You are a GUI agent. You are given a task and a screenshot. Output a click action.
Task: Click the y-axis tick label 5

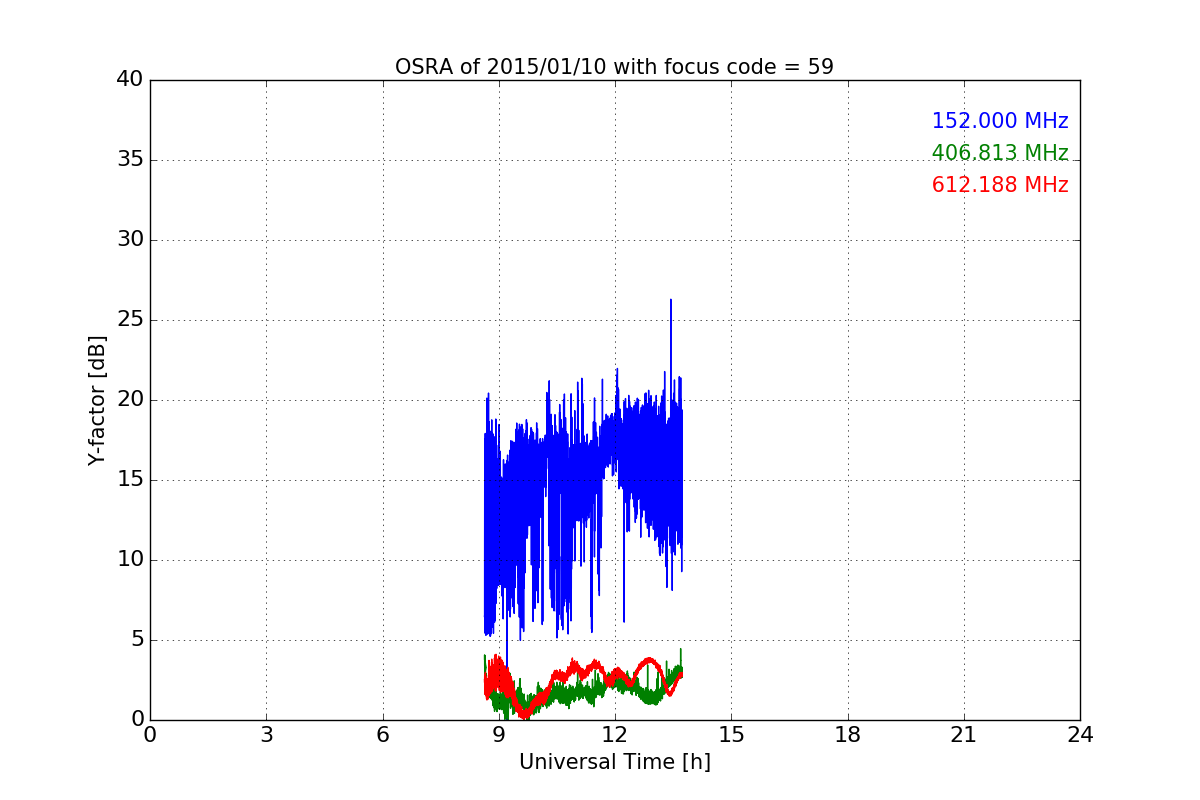137,640
